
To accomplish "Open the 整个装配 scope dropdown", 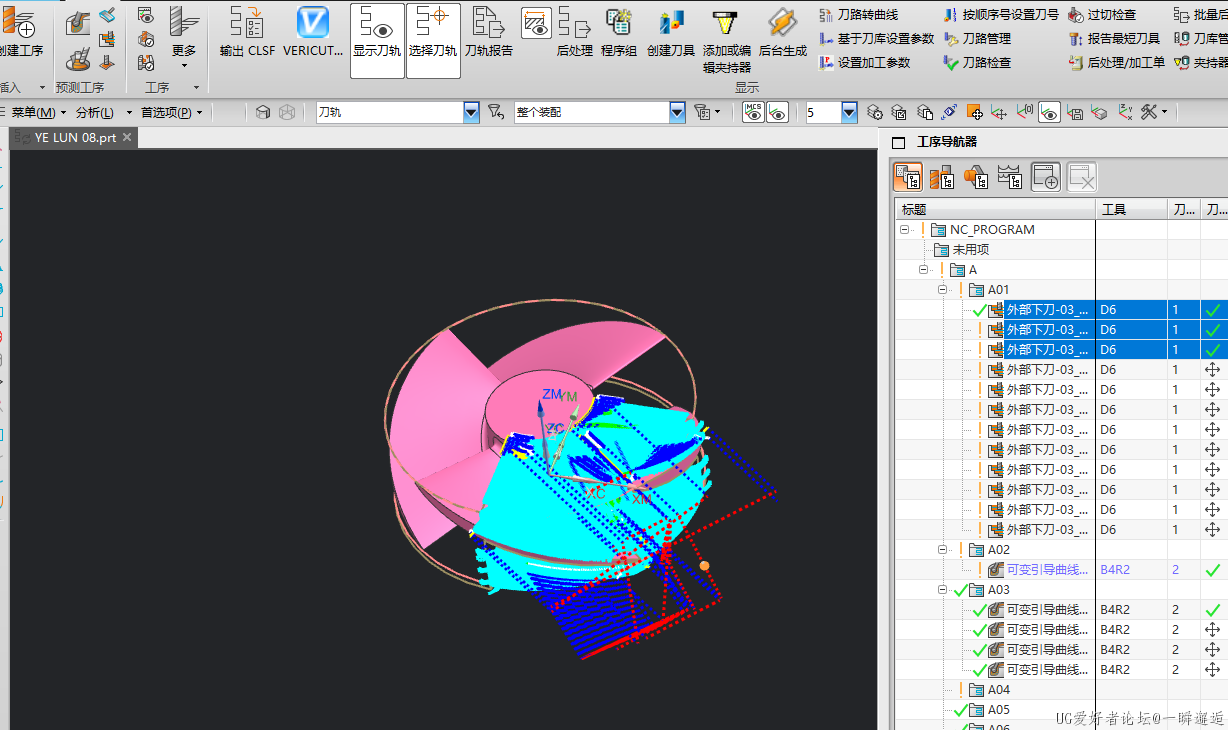I will (677, 113).
